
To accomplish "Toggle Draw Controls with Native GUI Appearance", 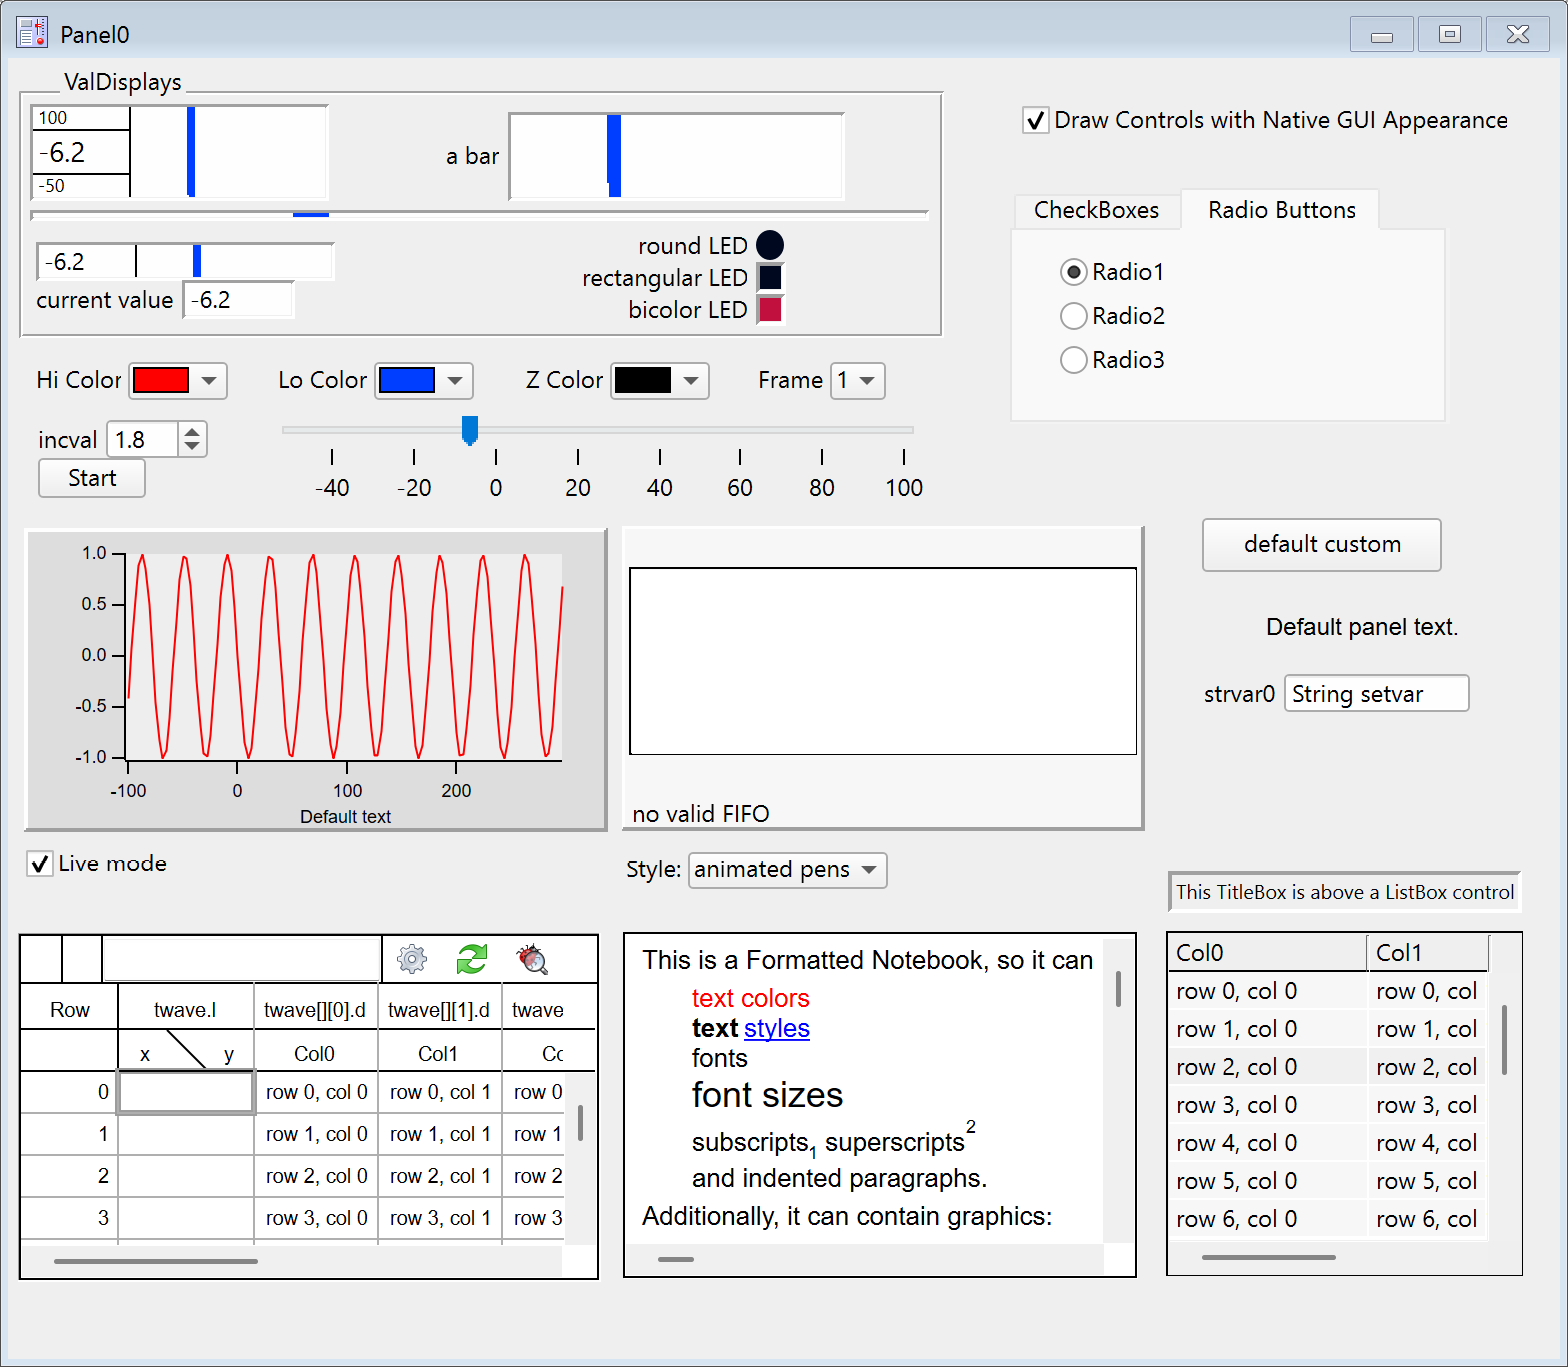I will coord(1036,121).
